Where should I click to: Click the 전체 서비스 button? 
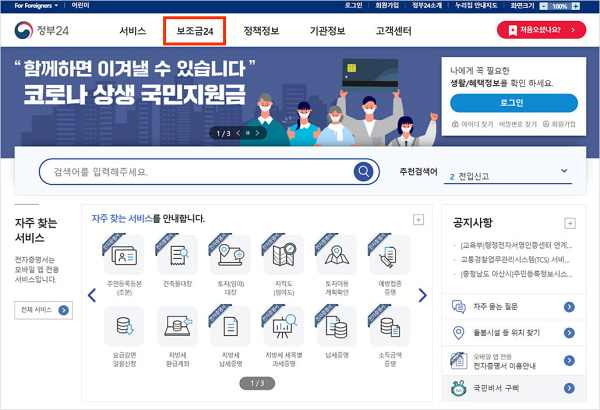(43, 310)
